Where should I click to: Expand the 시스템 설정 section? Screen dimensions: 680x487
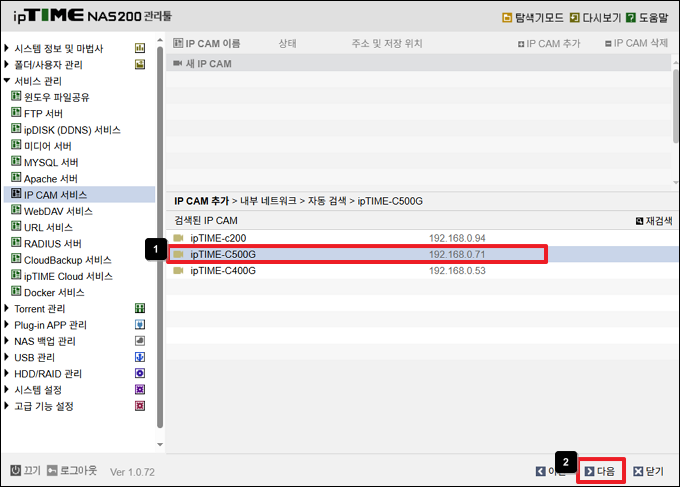click(7, 390)
